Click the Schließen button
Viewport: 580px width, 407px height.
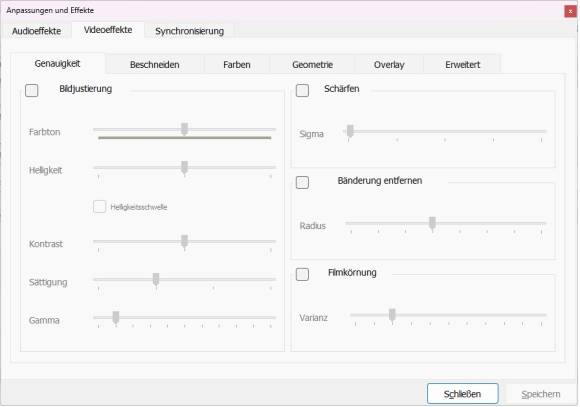point(462,394)
